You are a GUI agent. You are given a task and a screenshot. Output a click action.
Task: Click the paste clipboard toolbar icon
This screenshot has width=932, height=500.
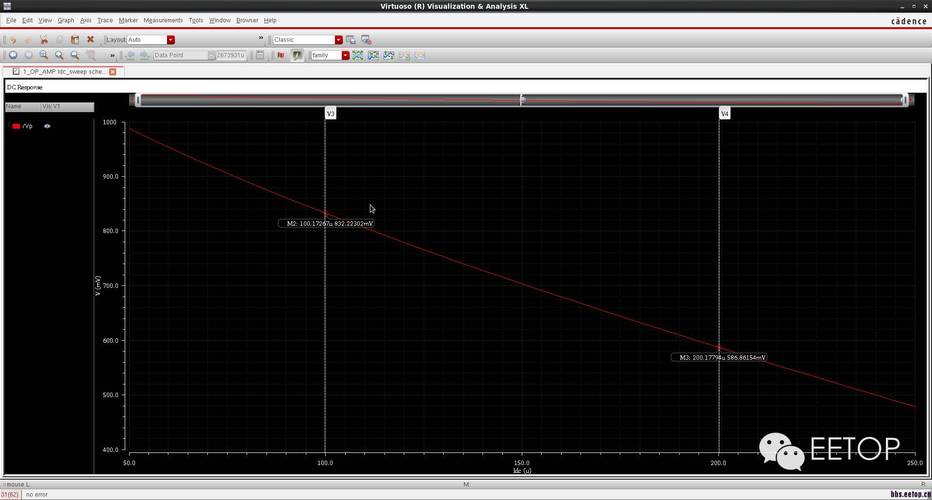[x=75, y=40]
